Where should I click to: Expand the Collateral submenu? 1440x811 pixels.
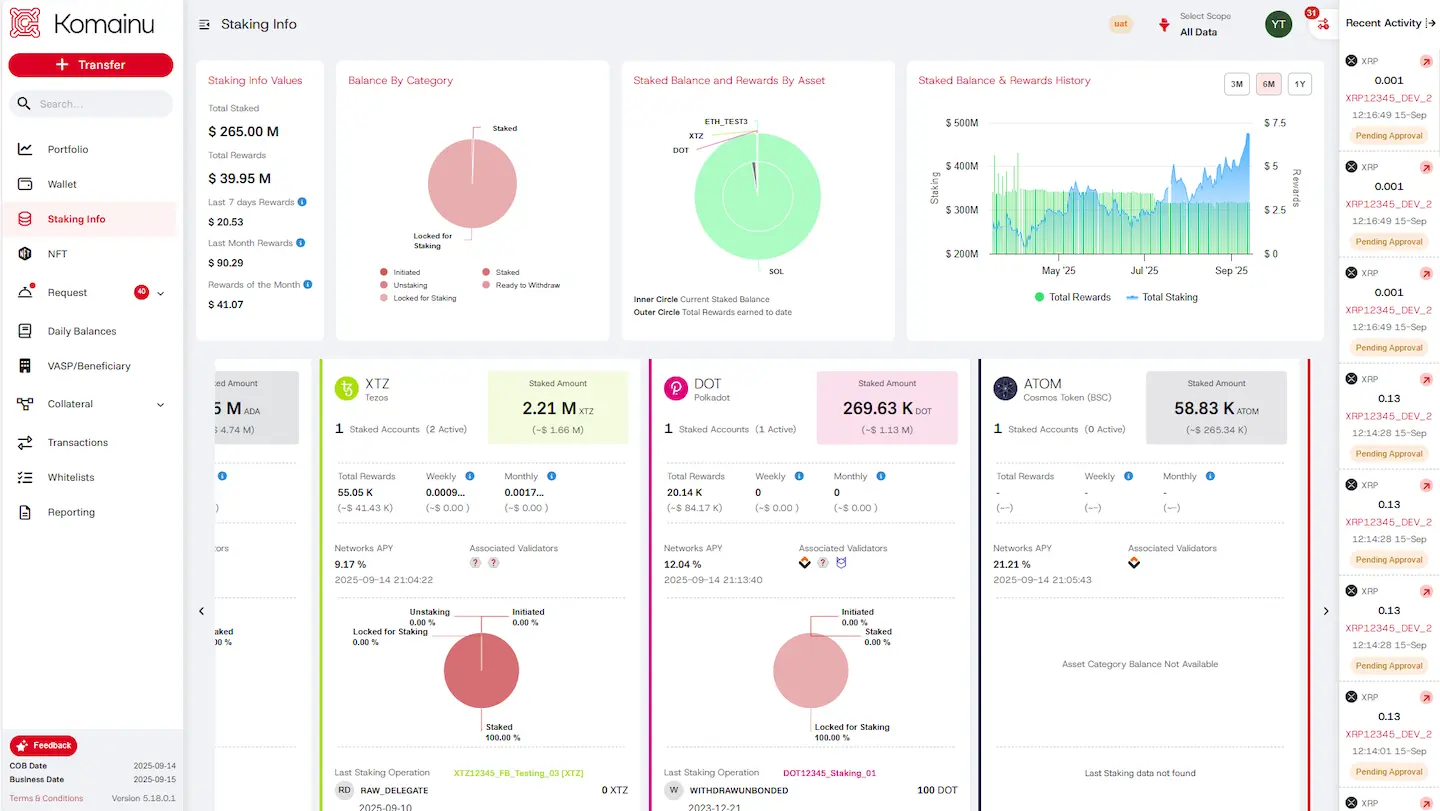(x=161, y=404)
